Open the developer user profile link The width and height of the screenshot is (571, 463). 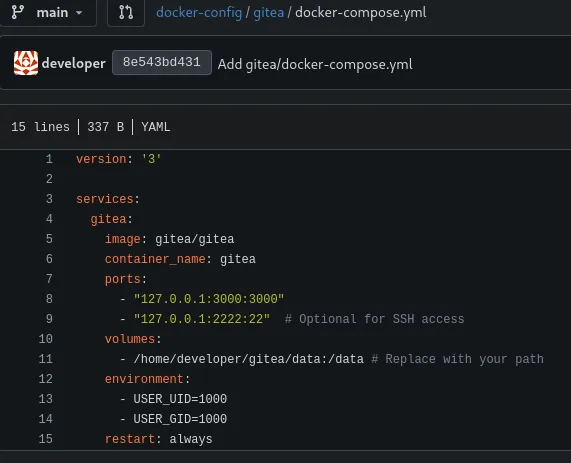click(74, 63)
